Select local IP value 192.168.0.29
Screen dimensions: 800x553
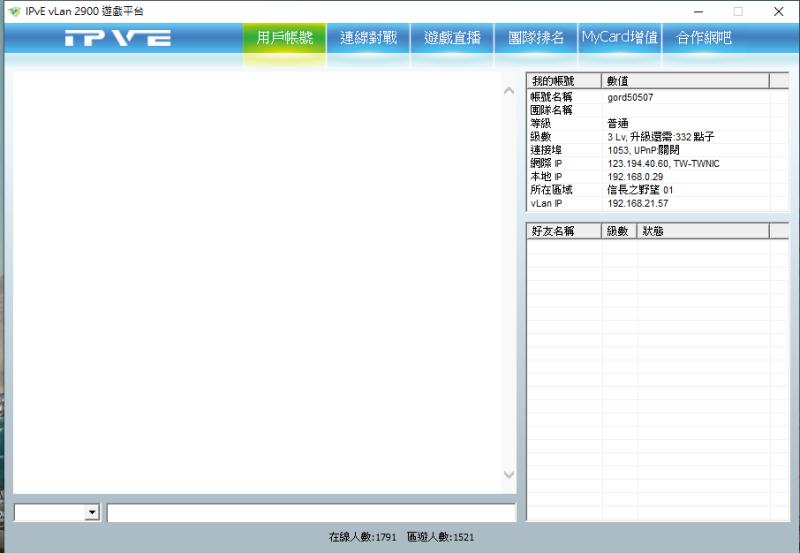tap(635, 177)
